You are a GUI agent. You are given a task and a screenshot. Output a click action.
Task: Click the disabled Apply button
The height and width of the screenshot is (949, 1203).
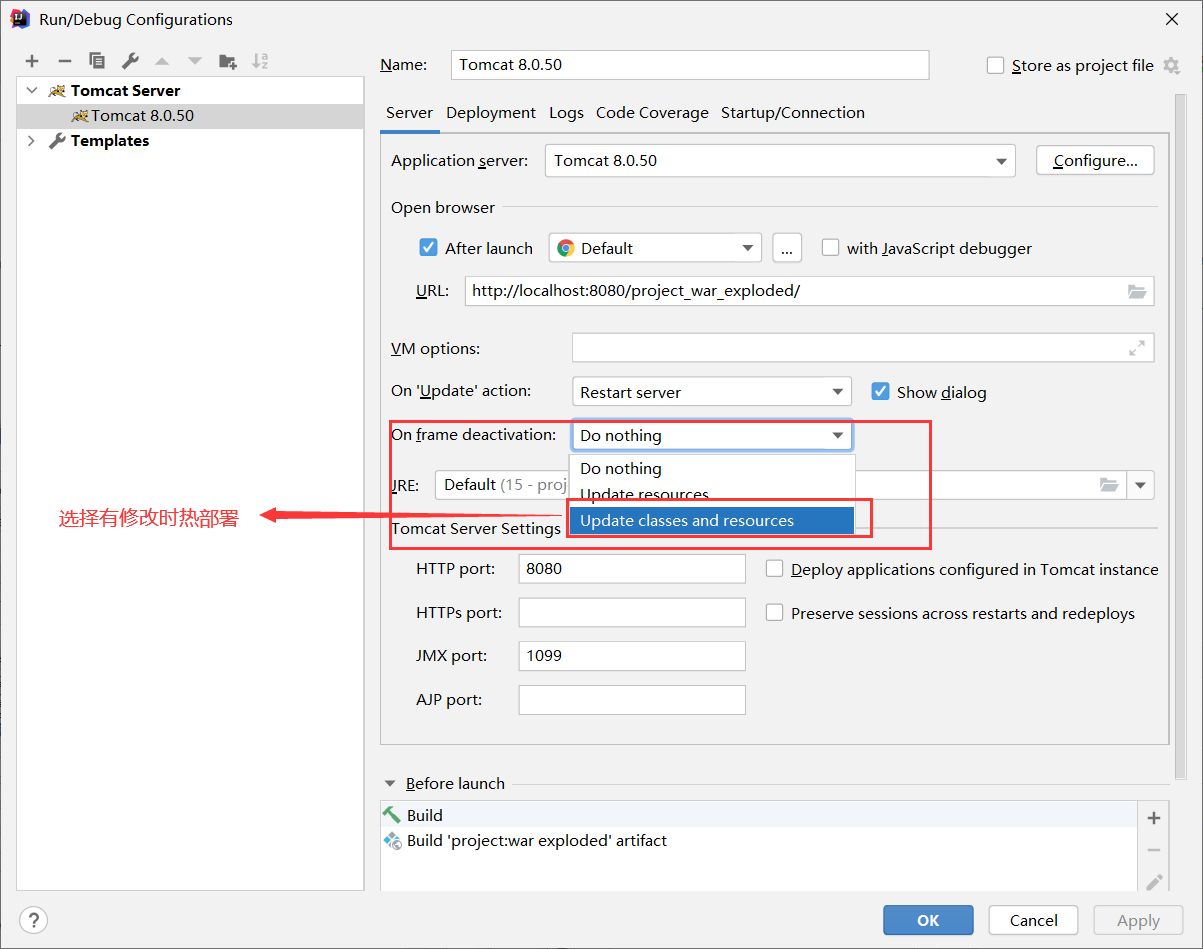1138,920
